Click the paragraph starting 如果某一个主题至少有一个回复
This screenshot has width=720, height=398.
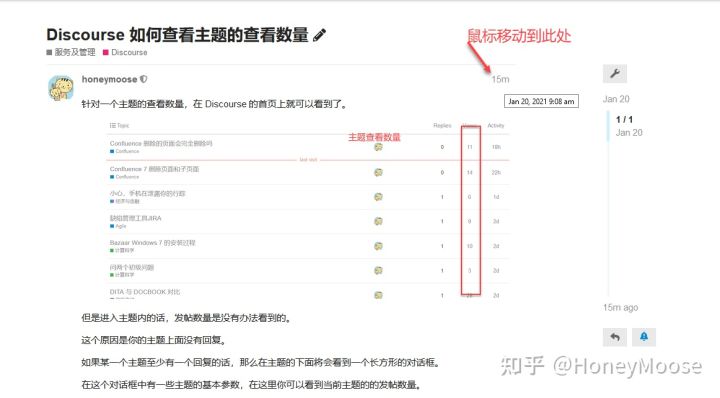pos(261,363)
